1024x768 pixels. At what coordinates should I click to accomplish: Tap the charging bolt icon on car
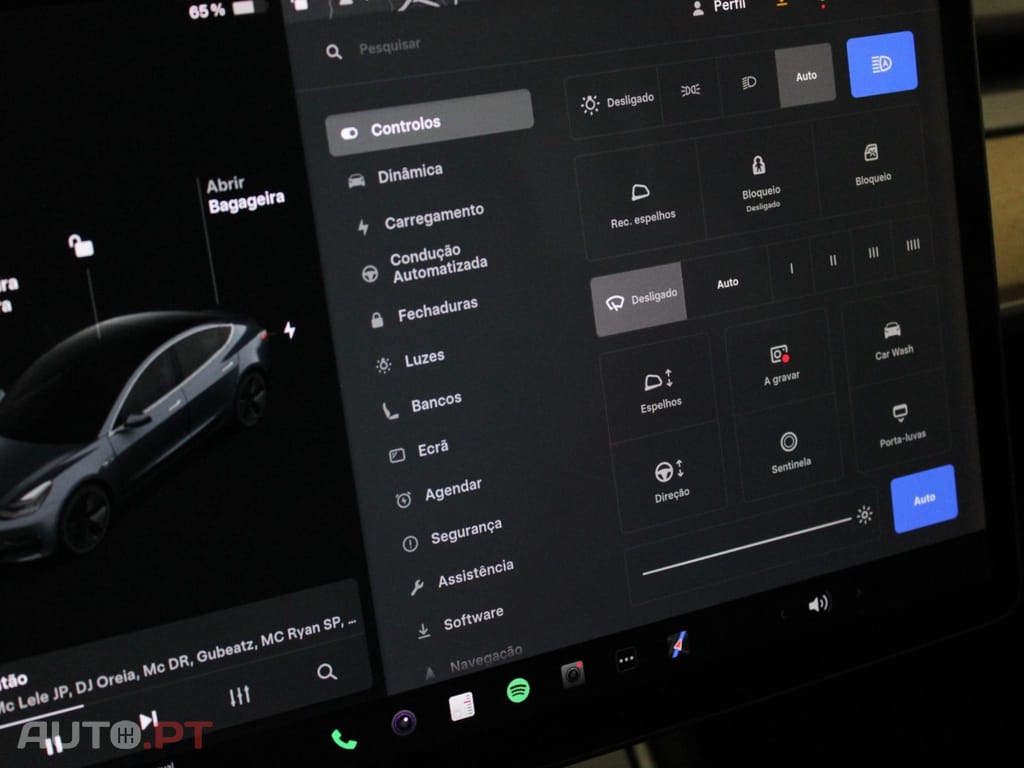coord(289,330)
